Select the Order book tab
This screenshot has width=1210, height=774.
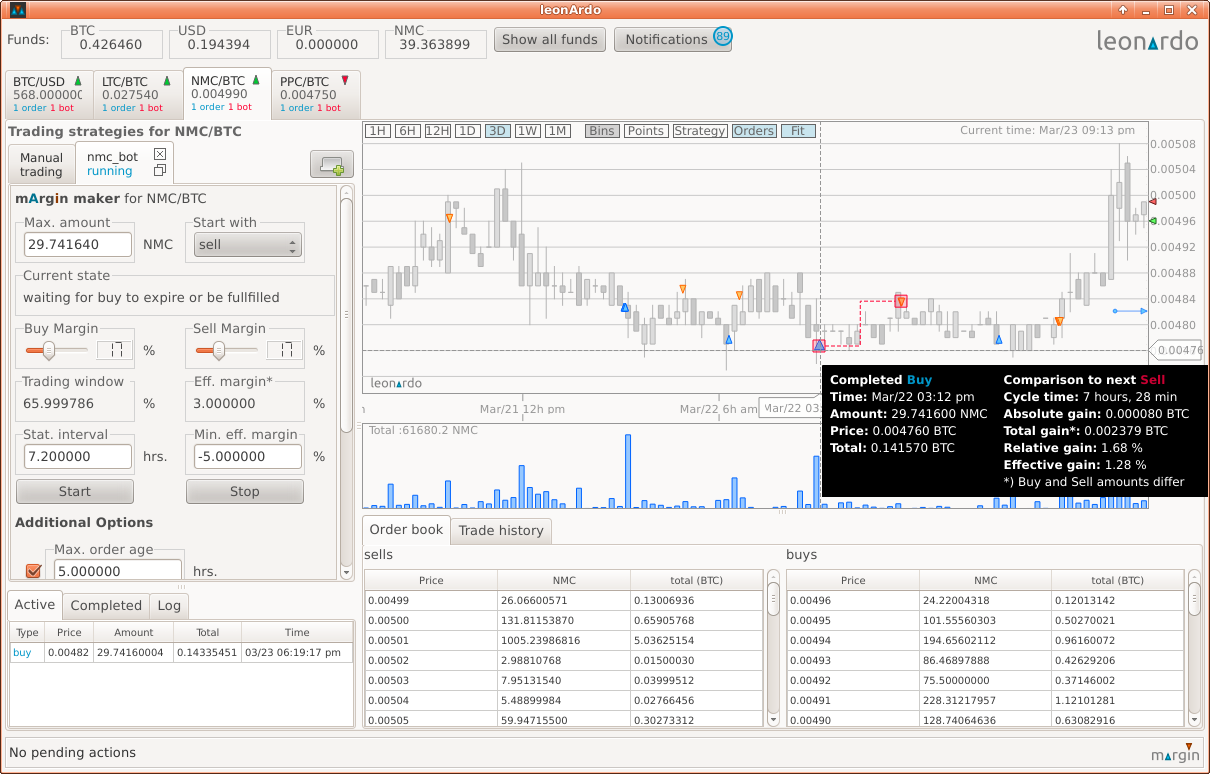406,530
